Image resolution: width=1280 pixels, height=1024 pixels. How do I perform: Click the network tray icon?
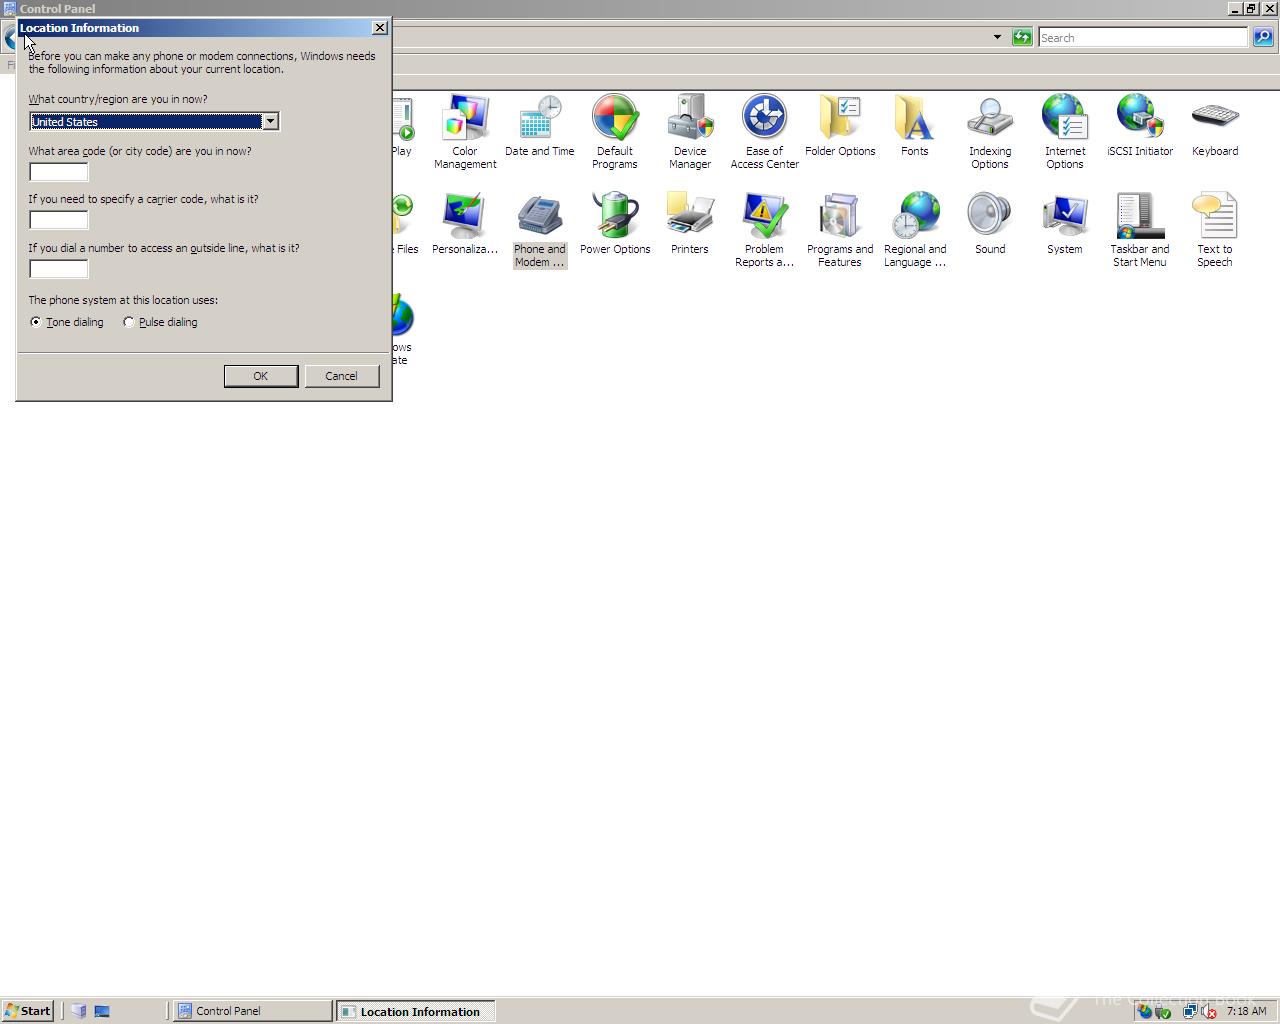pyautogui.click(x=1189, y=1011)
